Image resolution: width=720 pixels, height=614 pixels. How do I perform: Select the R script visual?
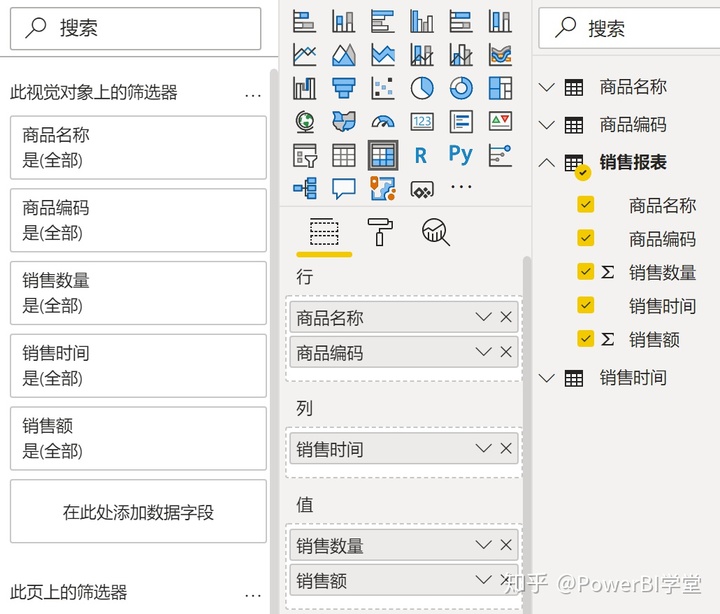pyautogui.click(x=422, y=155)
